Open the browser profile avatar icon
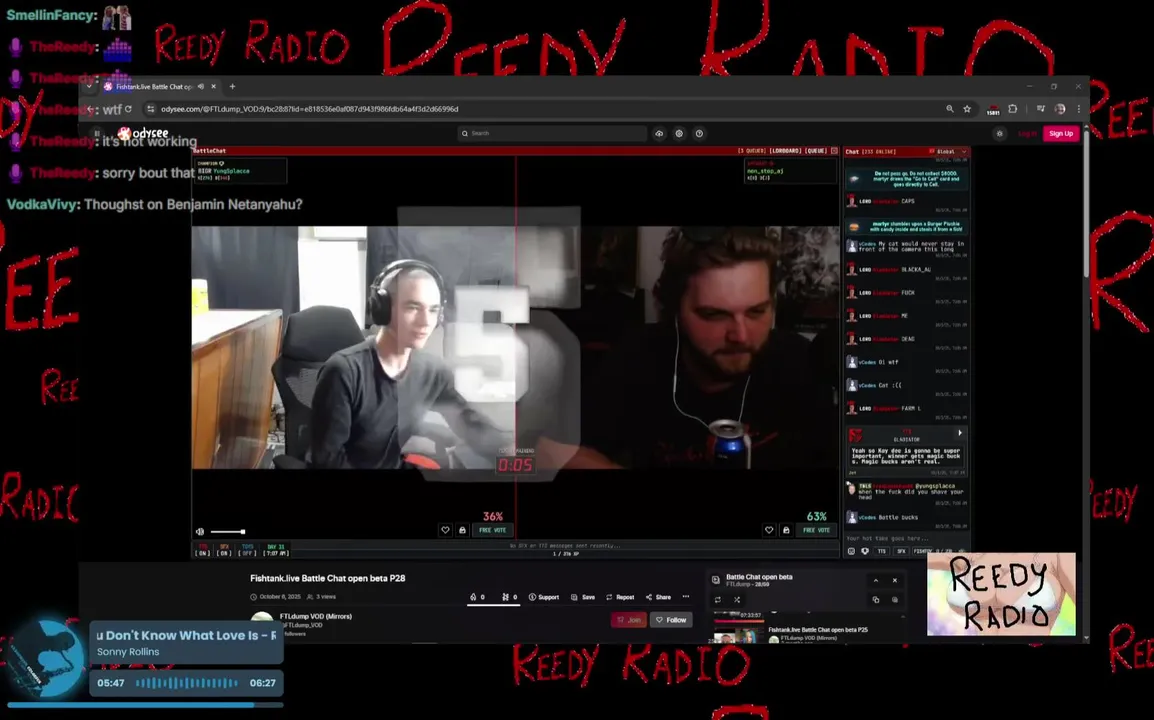Viewport: 1154px width, 720px height. 1060,109
